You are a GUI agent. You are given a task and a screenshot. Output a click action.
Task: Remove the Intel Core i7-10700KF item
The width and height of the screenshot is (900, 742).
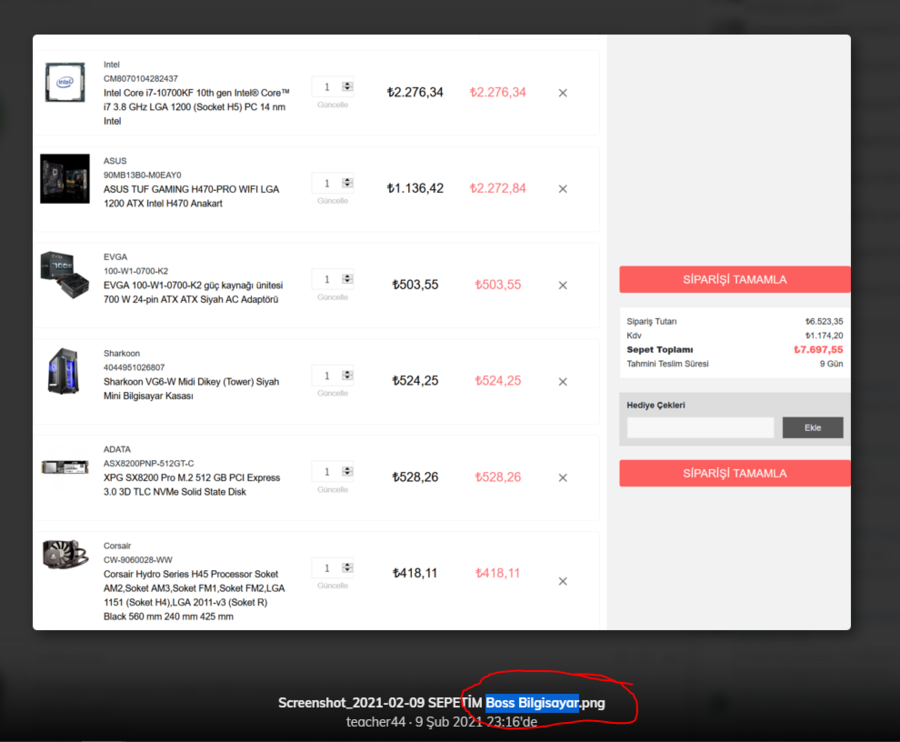[x=562, y=93]
